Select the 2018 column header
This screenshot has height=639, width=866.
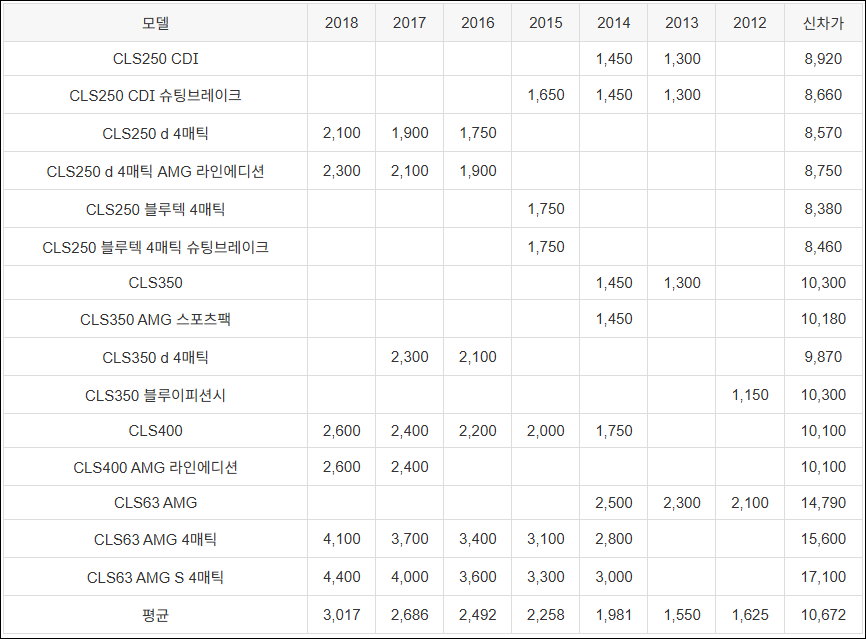tap(341, 23)
